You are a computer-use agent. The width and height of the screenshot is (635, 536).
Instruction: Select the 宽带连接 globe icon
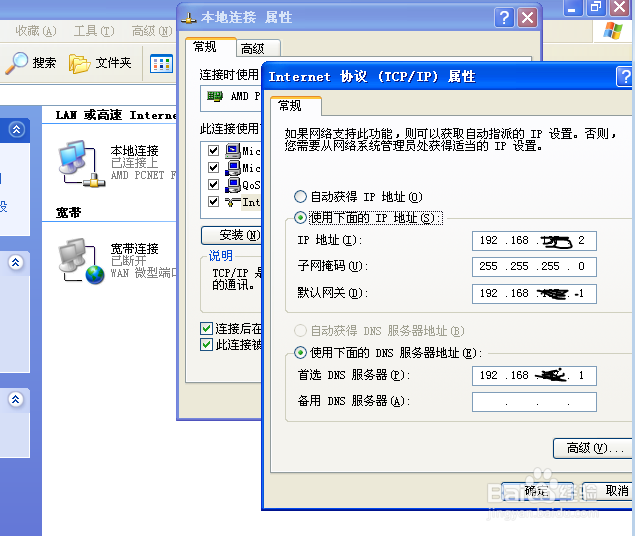click(x=81, y=261)
